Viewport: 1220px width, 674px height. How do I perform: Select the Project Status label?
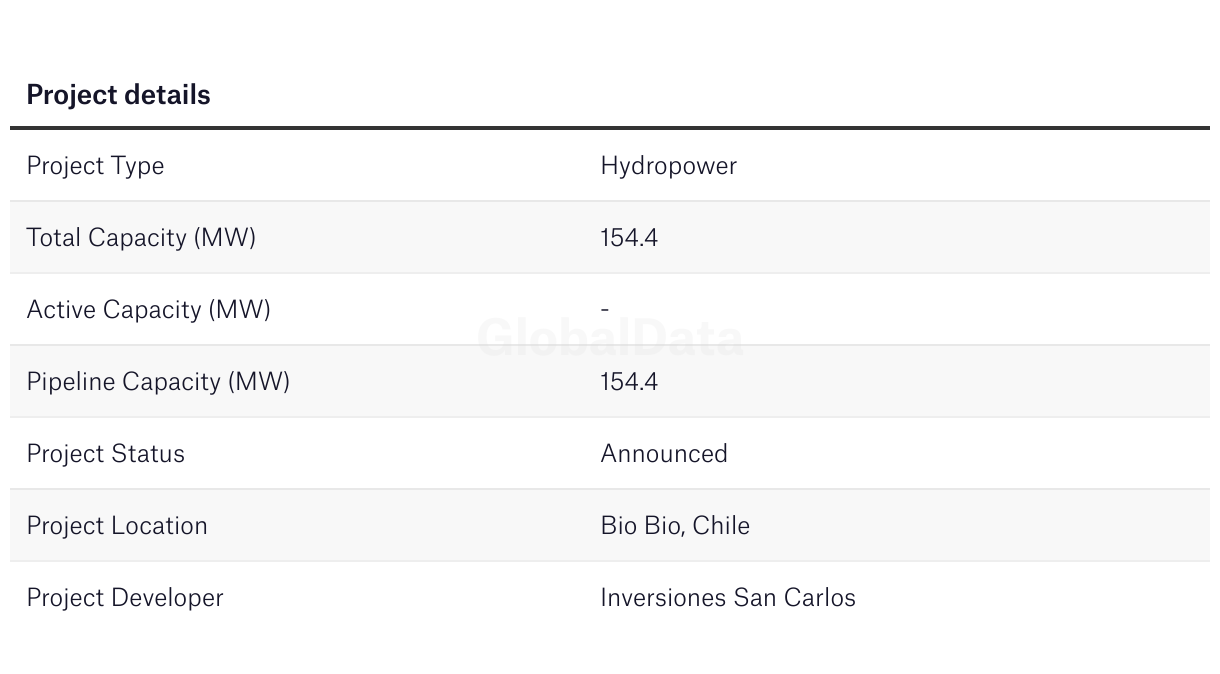(106, 454)
